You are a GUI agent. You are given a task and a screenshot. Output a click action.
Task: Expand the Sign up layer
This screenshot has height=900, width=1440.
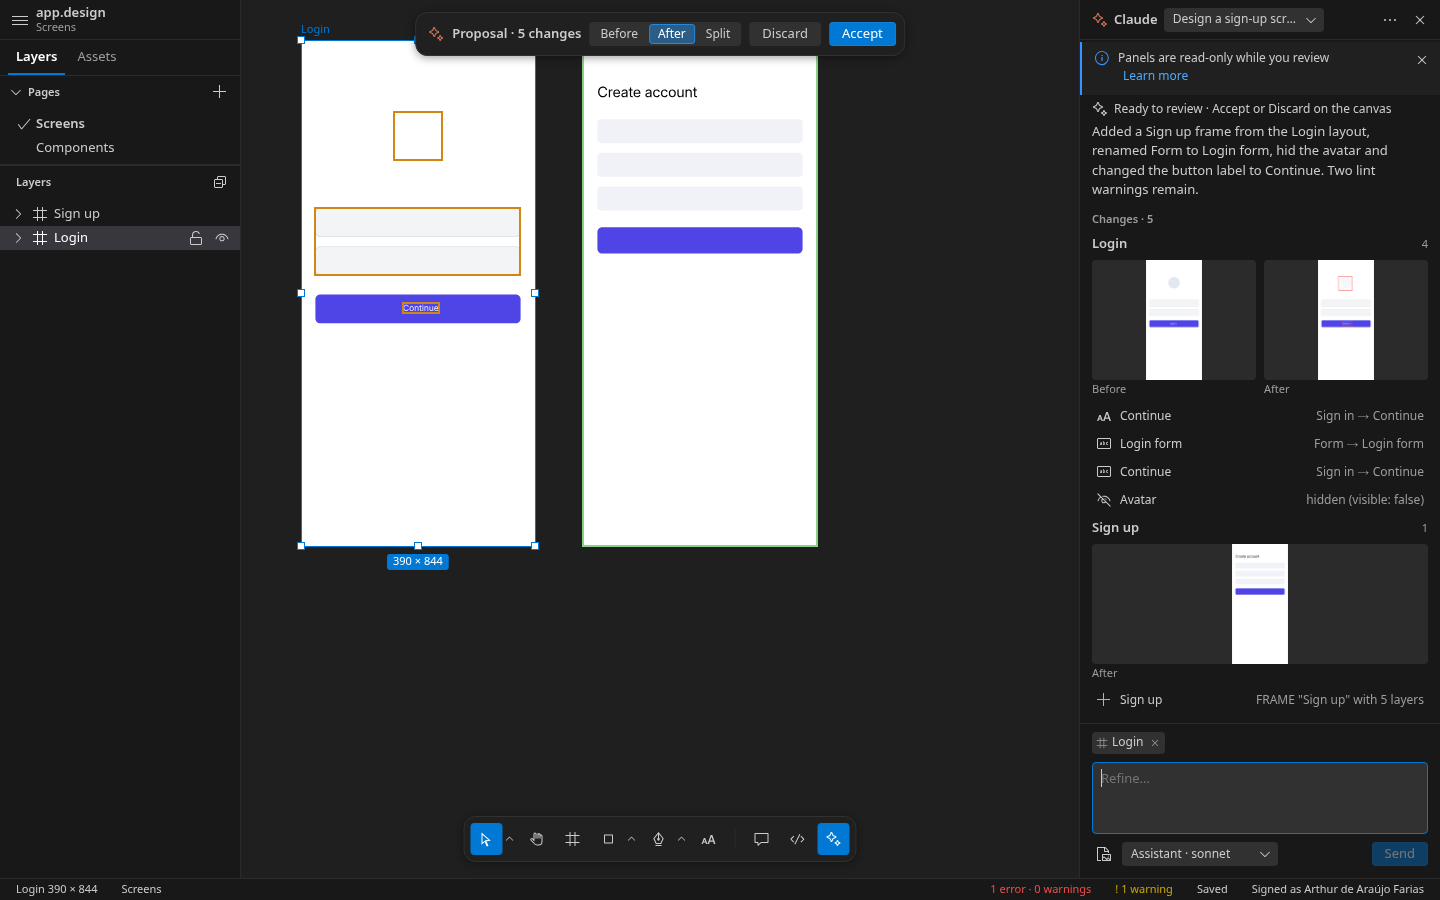pyautogui.click(x=18, y=214)
